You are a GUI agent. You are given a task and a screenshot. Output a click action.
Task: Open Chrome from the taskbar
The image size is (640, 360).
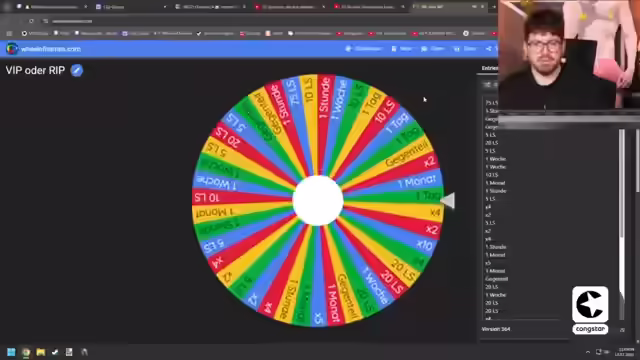pyautogui.click(x=26, y=352)
